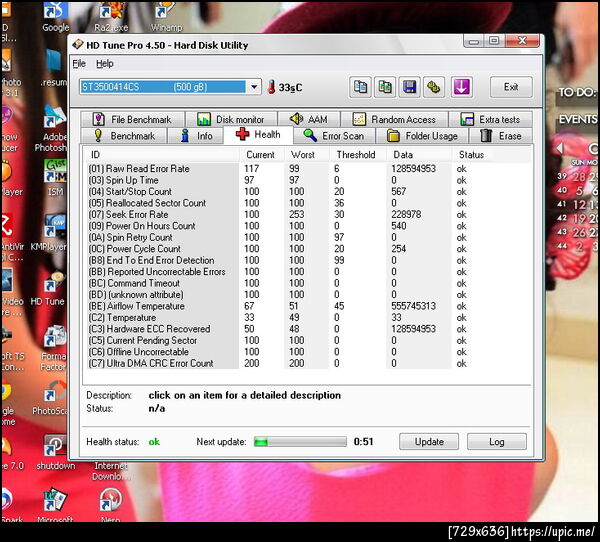
Task: Click the Log button
Action: click(497, 442)
